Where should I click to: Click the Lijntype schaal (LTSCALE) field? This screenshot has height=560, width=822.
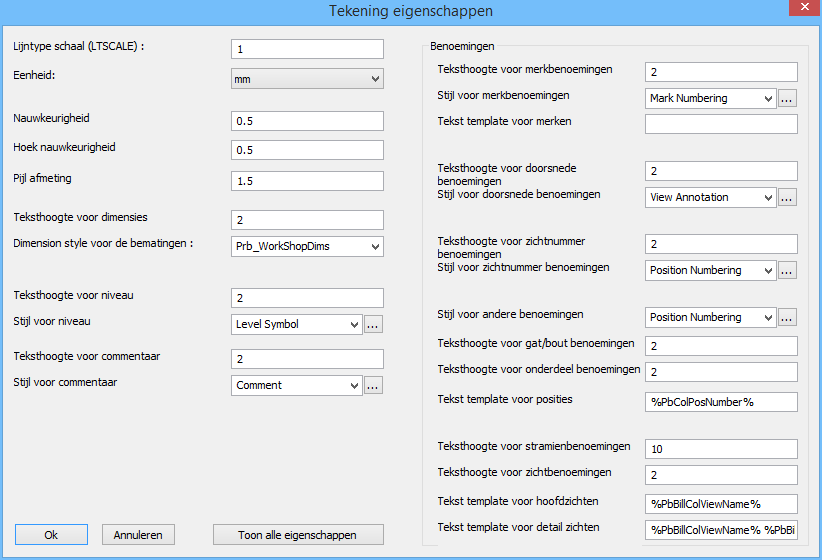tap(307, 49)
